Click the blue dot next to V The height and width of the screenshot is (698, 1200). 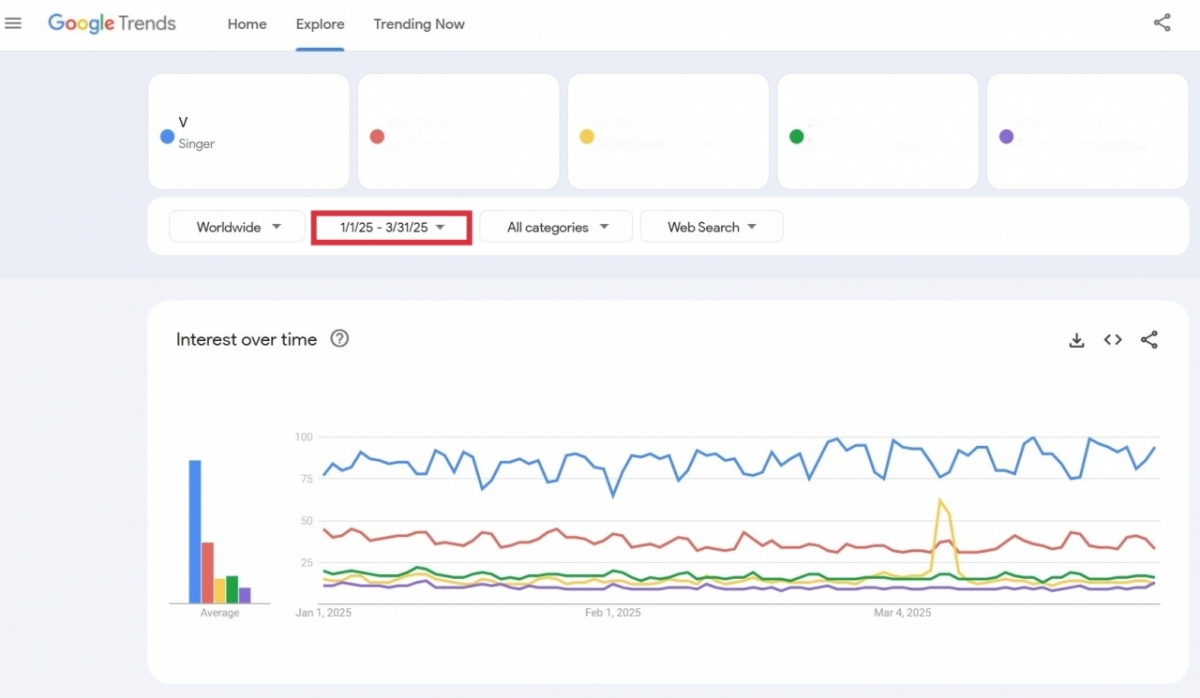[x=167, y=136]
